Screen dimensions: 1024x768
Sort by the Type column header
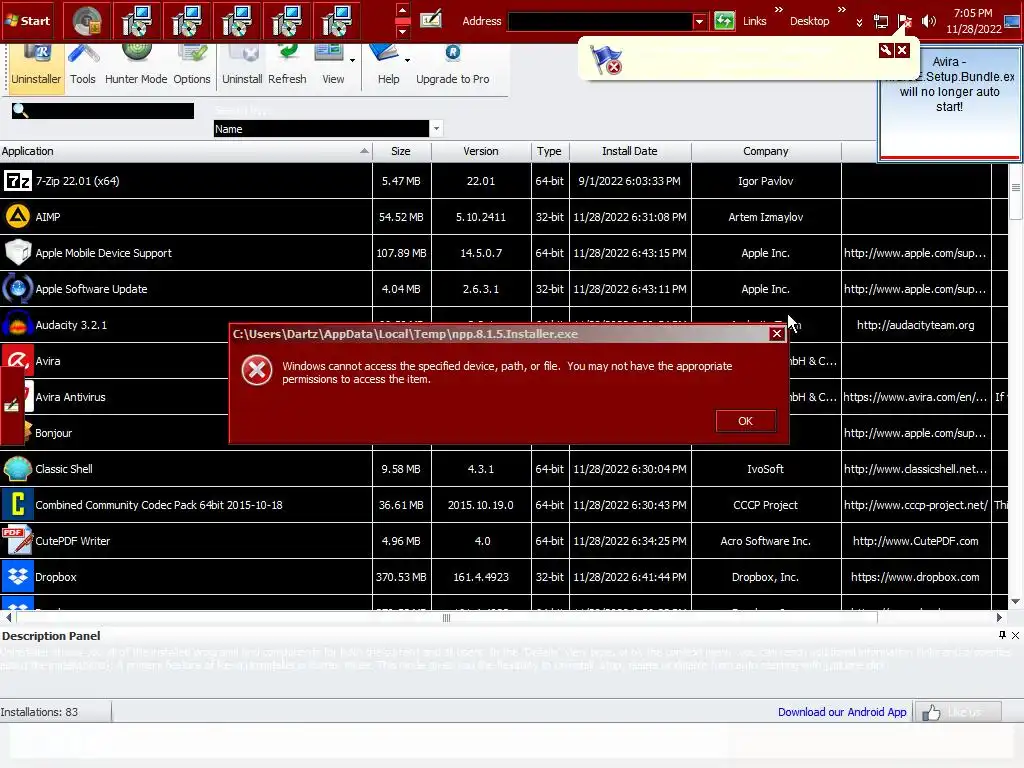[549, 151]
